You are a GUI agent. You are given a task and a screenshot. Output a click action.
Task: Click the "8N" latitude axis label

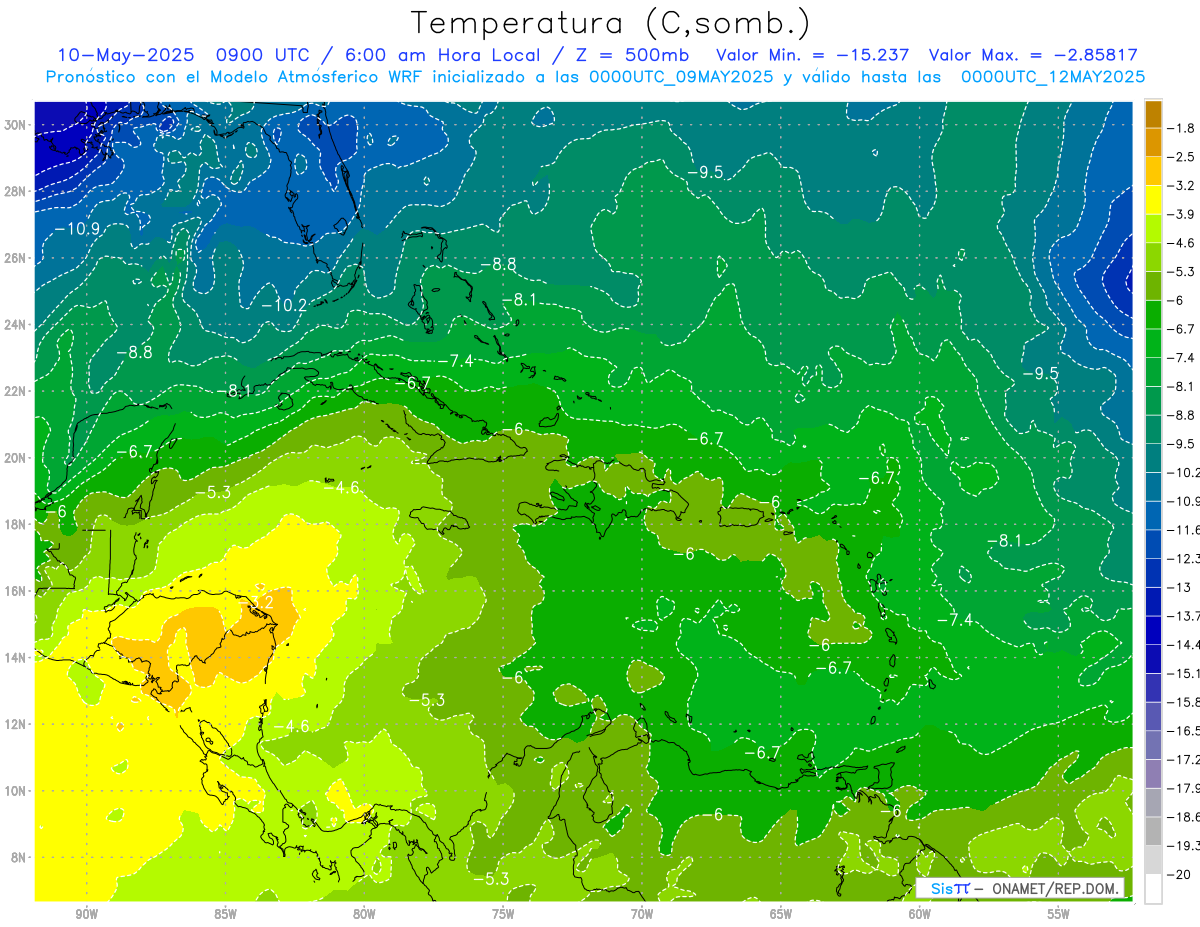point(20,857)
